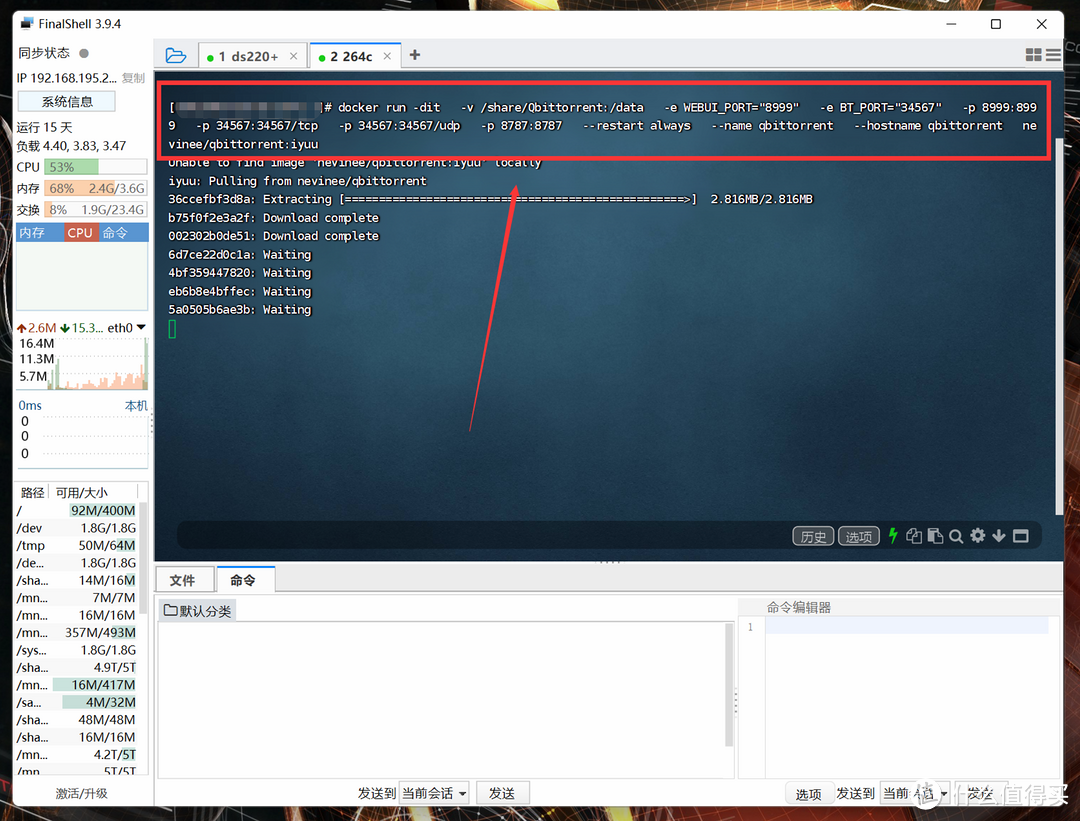Click the 命令编辑器 panel header
The width and height of the screenshot is (1080, 821).
[799, 607]
